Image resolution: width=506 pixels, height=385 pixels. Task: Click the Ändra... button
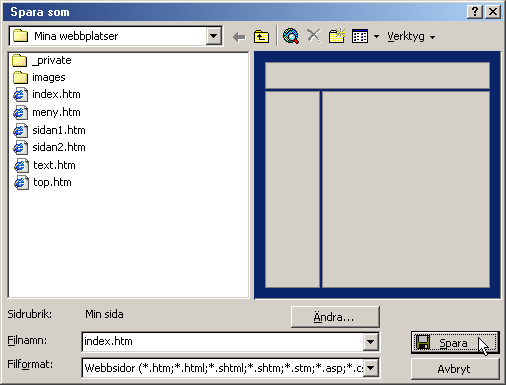point(335,317)
